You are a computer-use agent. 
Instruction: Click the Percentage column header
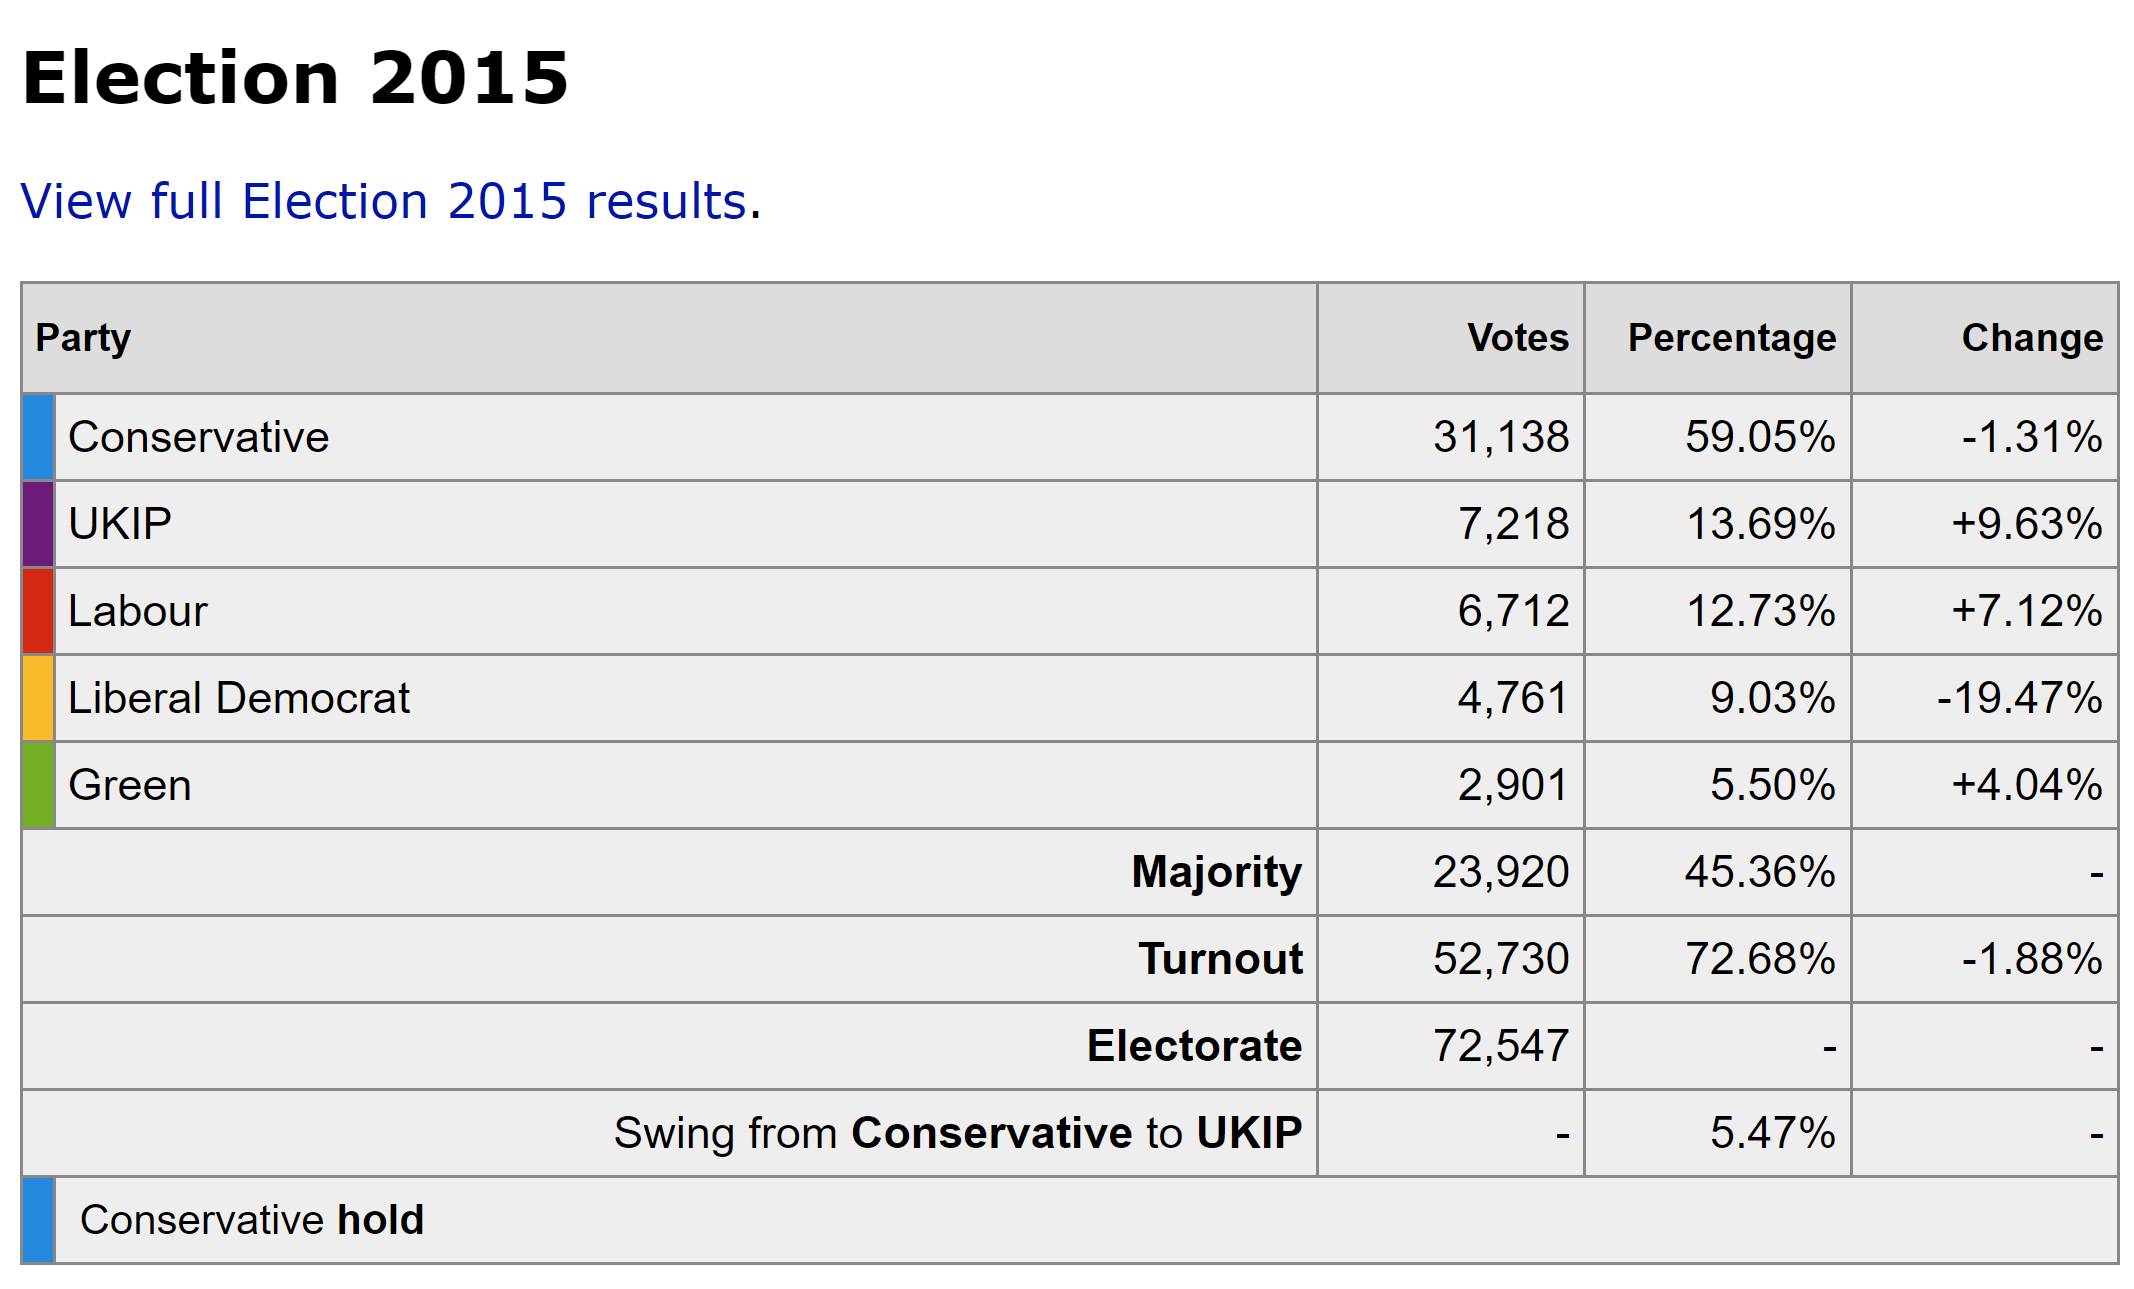click(1731, 338)
